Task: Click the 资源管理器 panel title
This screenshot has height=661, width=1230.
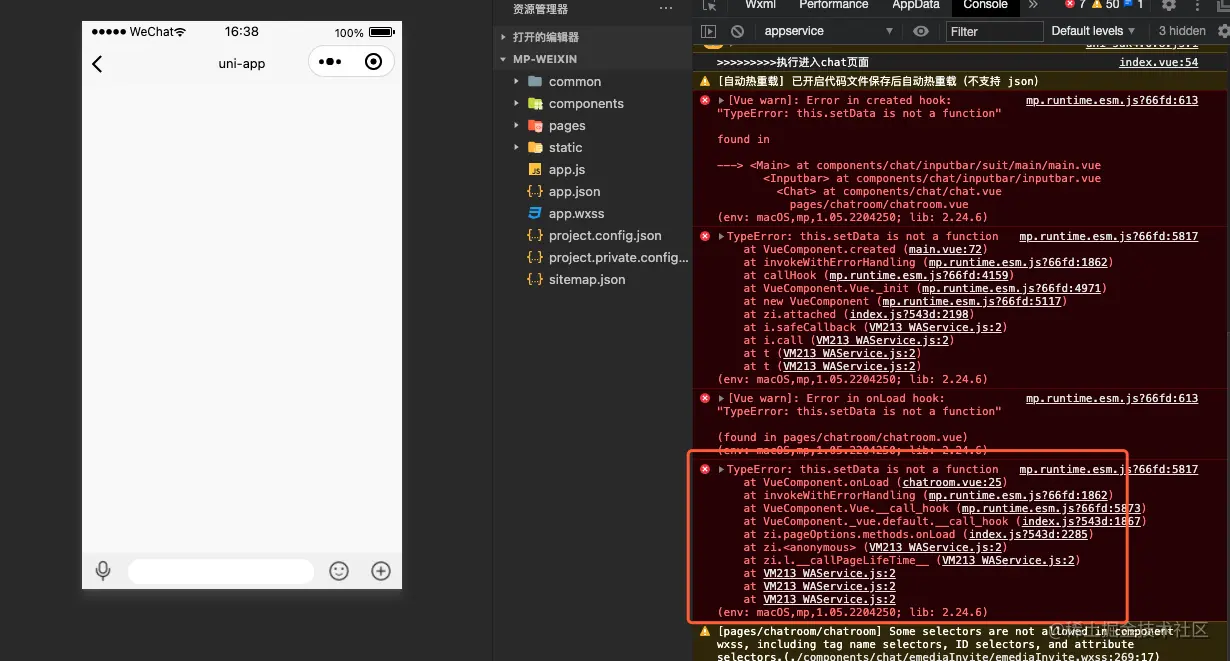Action: tap(540, 9)
